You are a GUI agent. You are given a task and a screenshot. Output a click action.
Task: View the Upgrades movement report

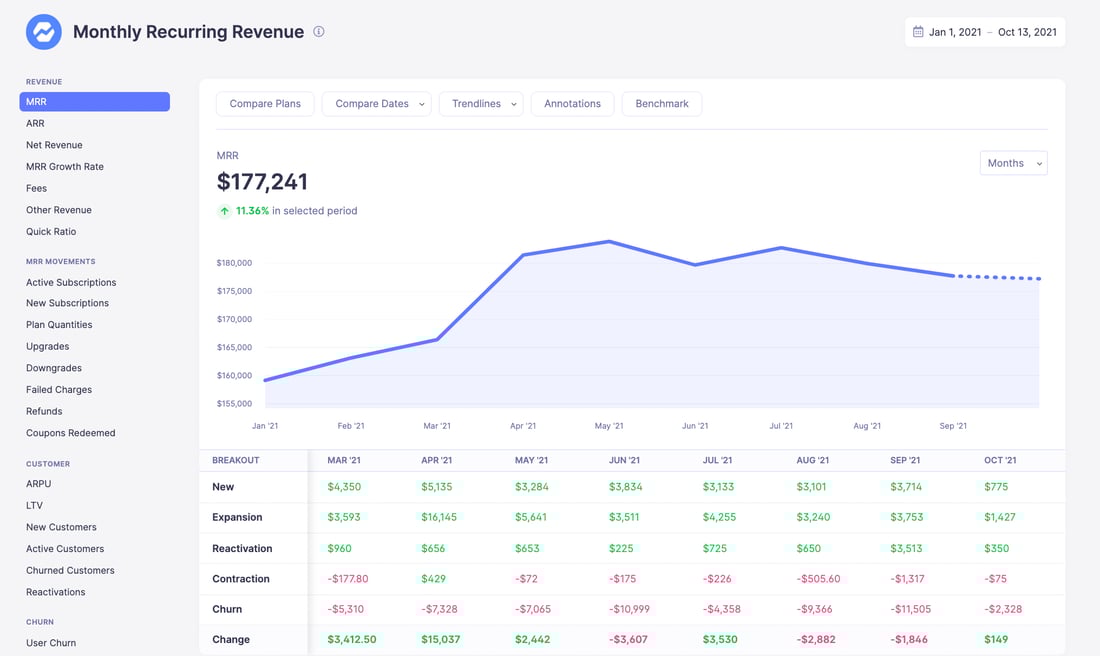[49, 346]
